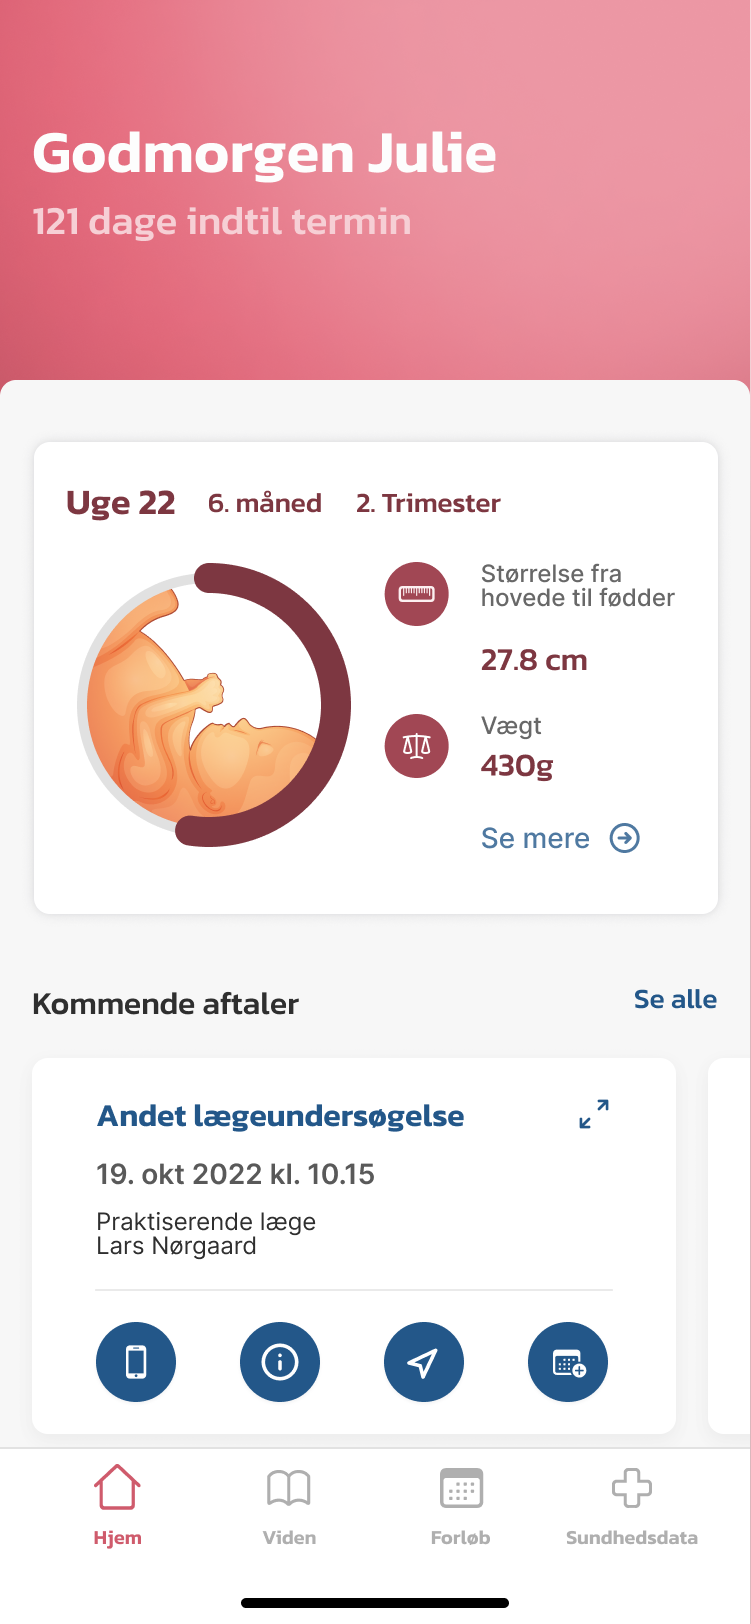Viewport: 751px width, 1624px height.
Task: Open appointment info circle icon
Action: pos(280,1362)
